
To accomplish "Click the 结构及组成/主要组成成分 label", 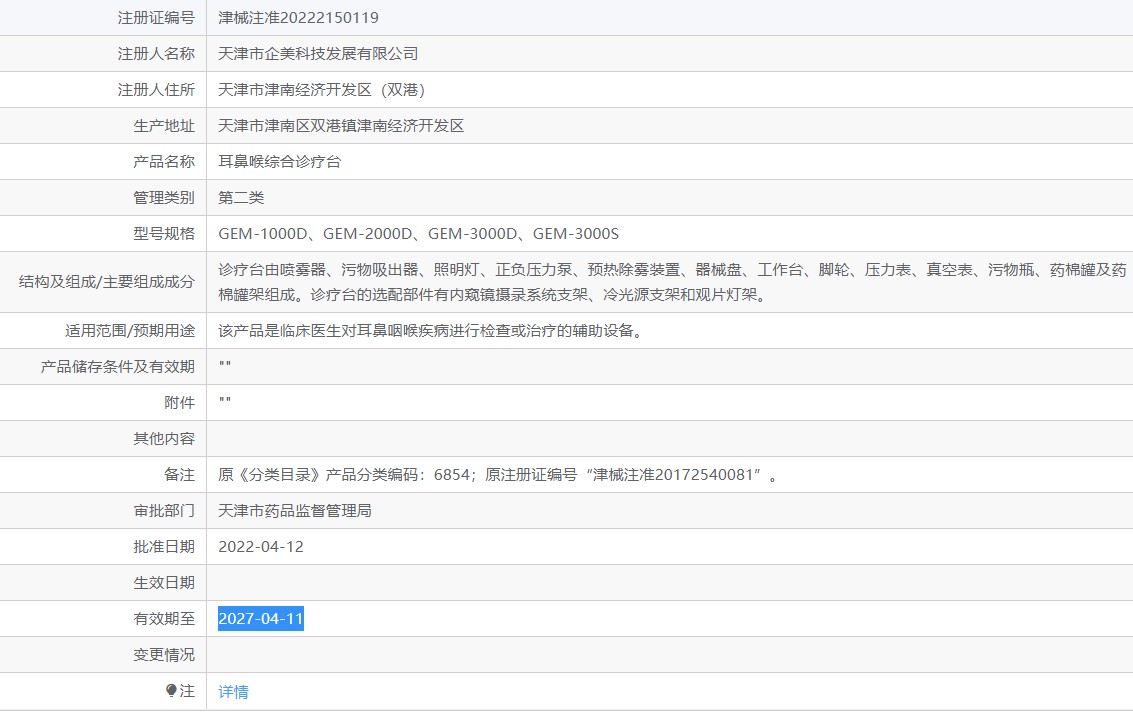I will (107, 282).
